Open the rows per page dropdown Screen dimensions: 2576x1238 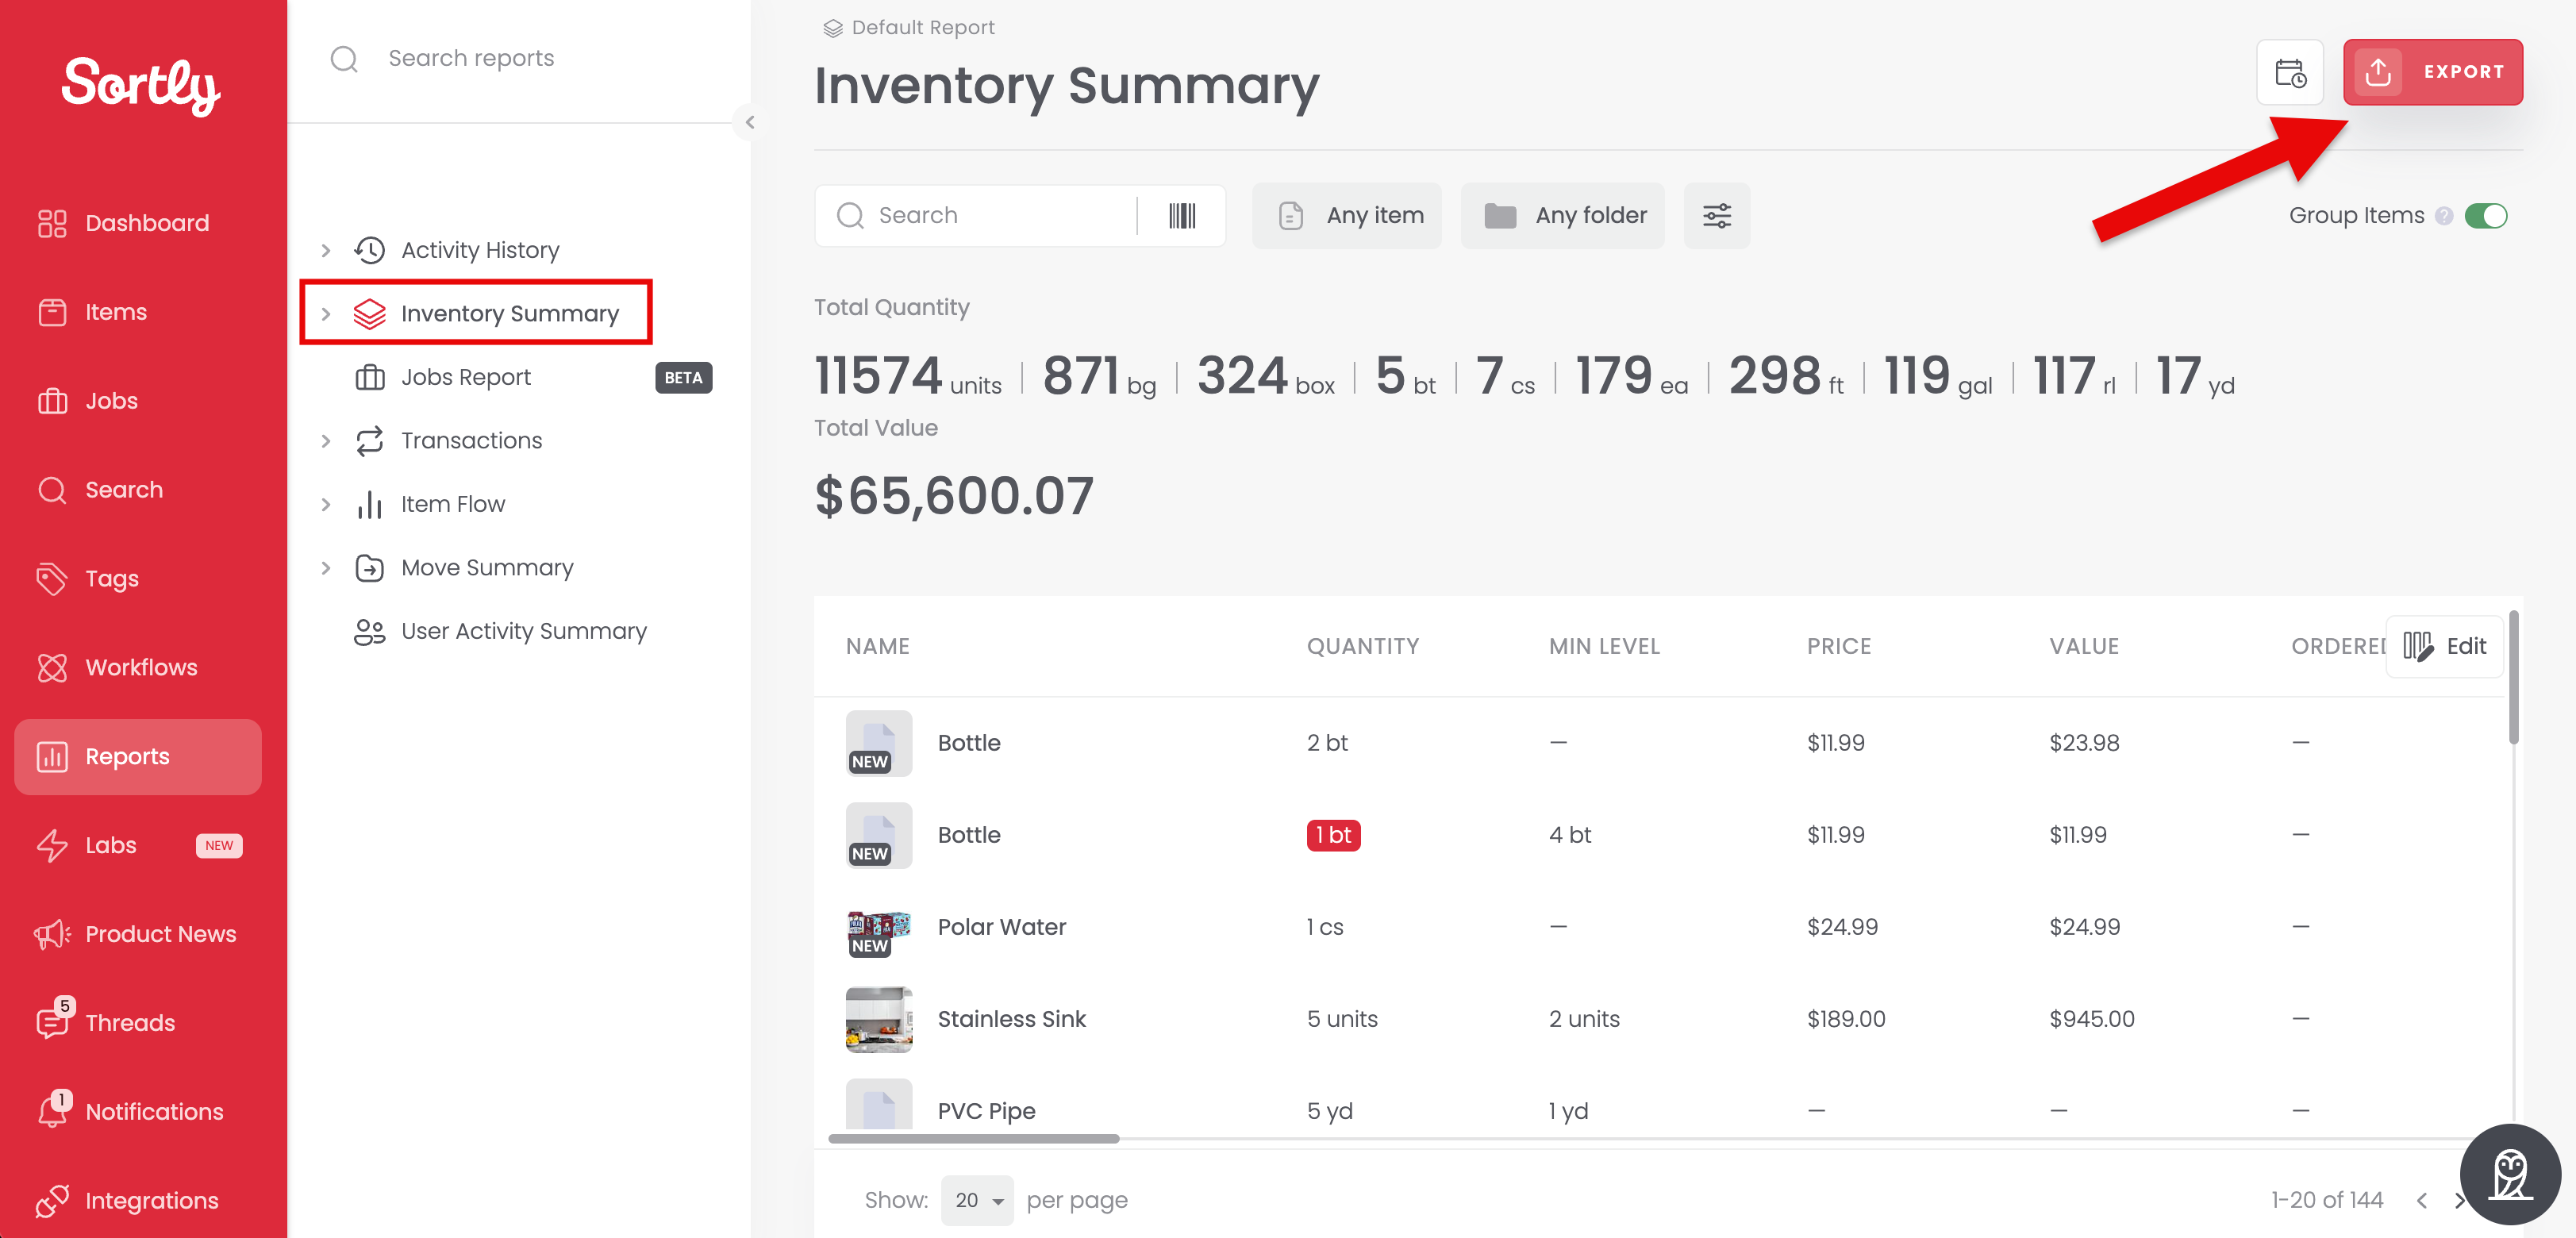point(977,1200)
